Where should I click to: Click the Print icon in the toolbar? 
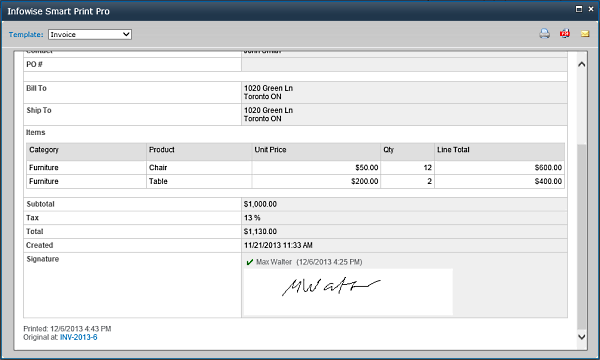pos(545,34)
